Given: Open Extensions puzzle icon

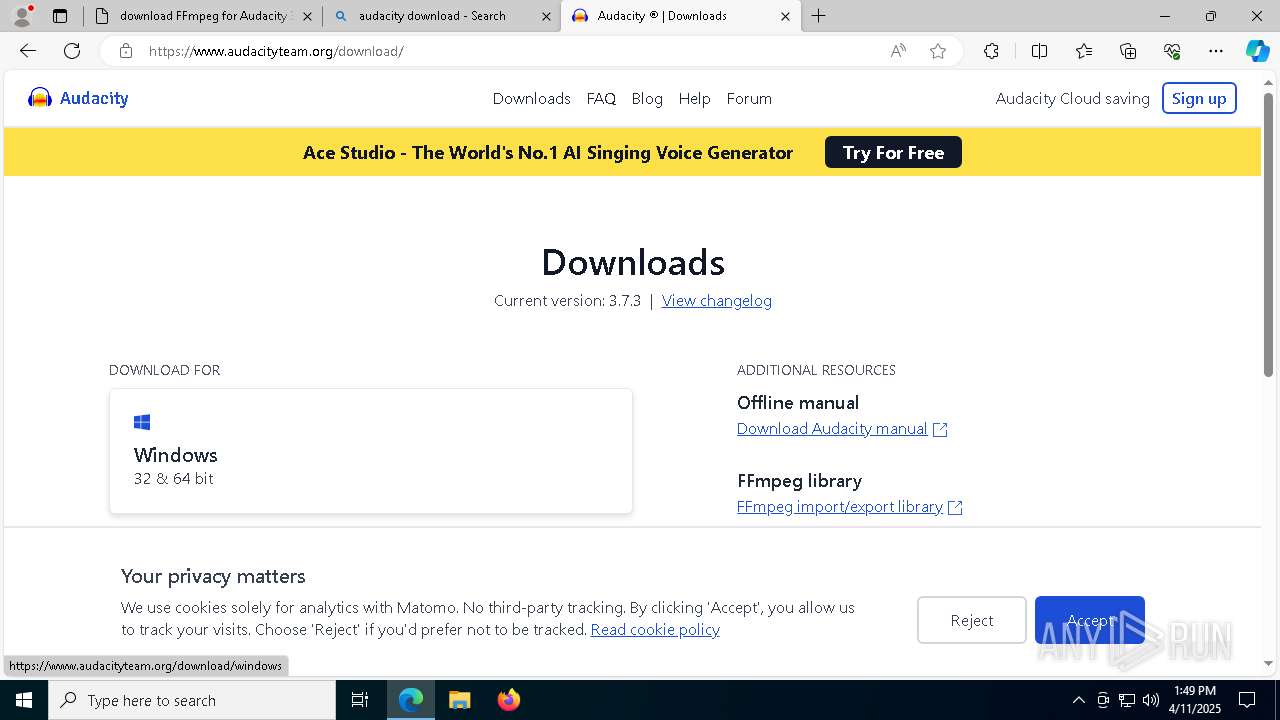Looking at the screenshot, I should click(x=991, y=51).
